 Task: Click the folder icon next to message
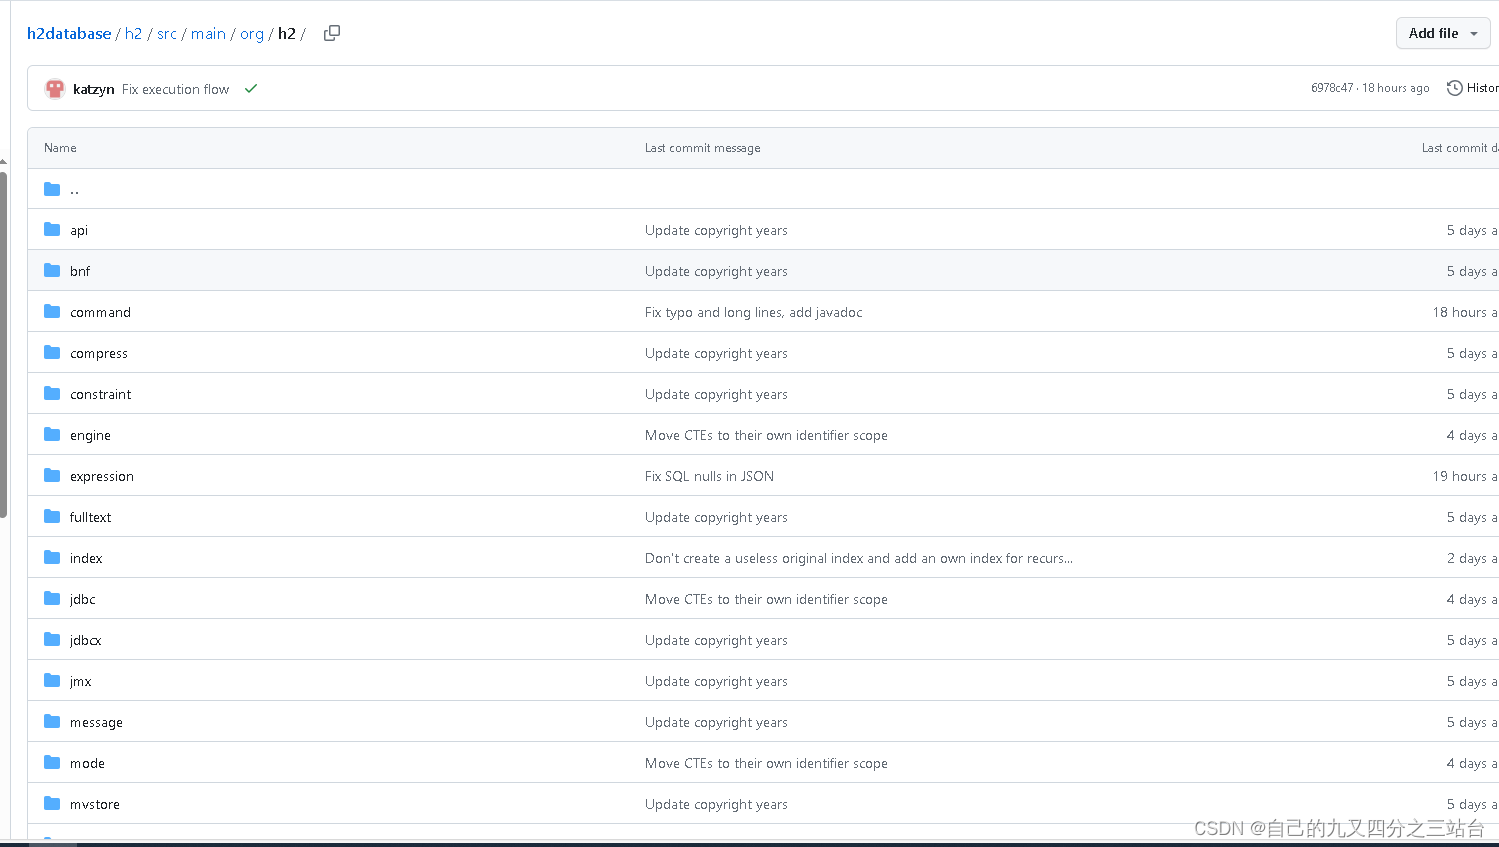click(x=52, y=722)
